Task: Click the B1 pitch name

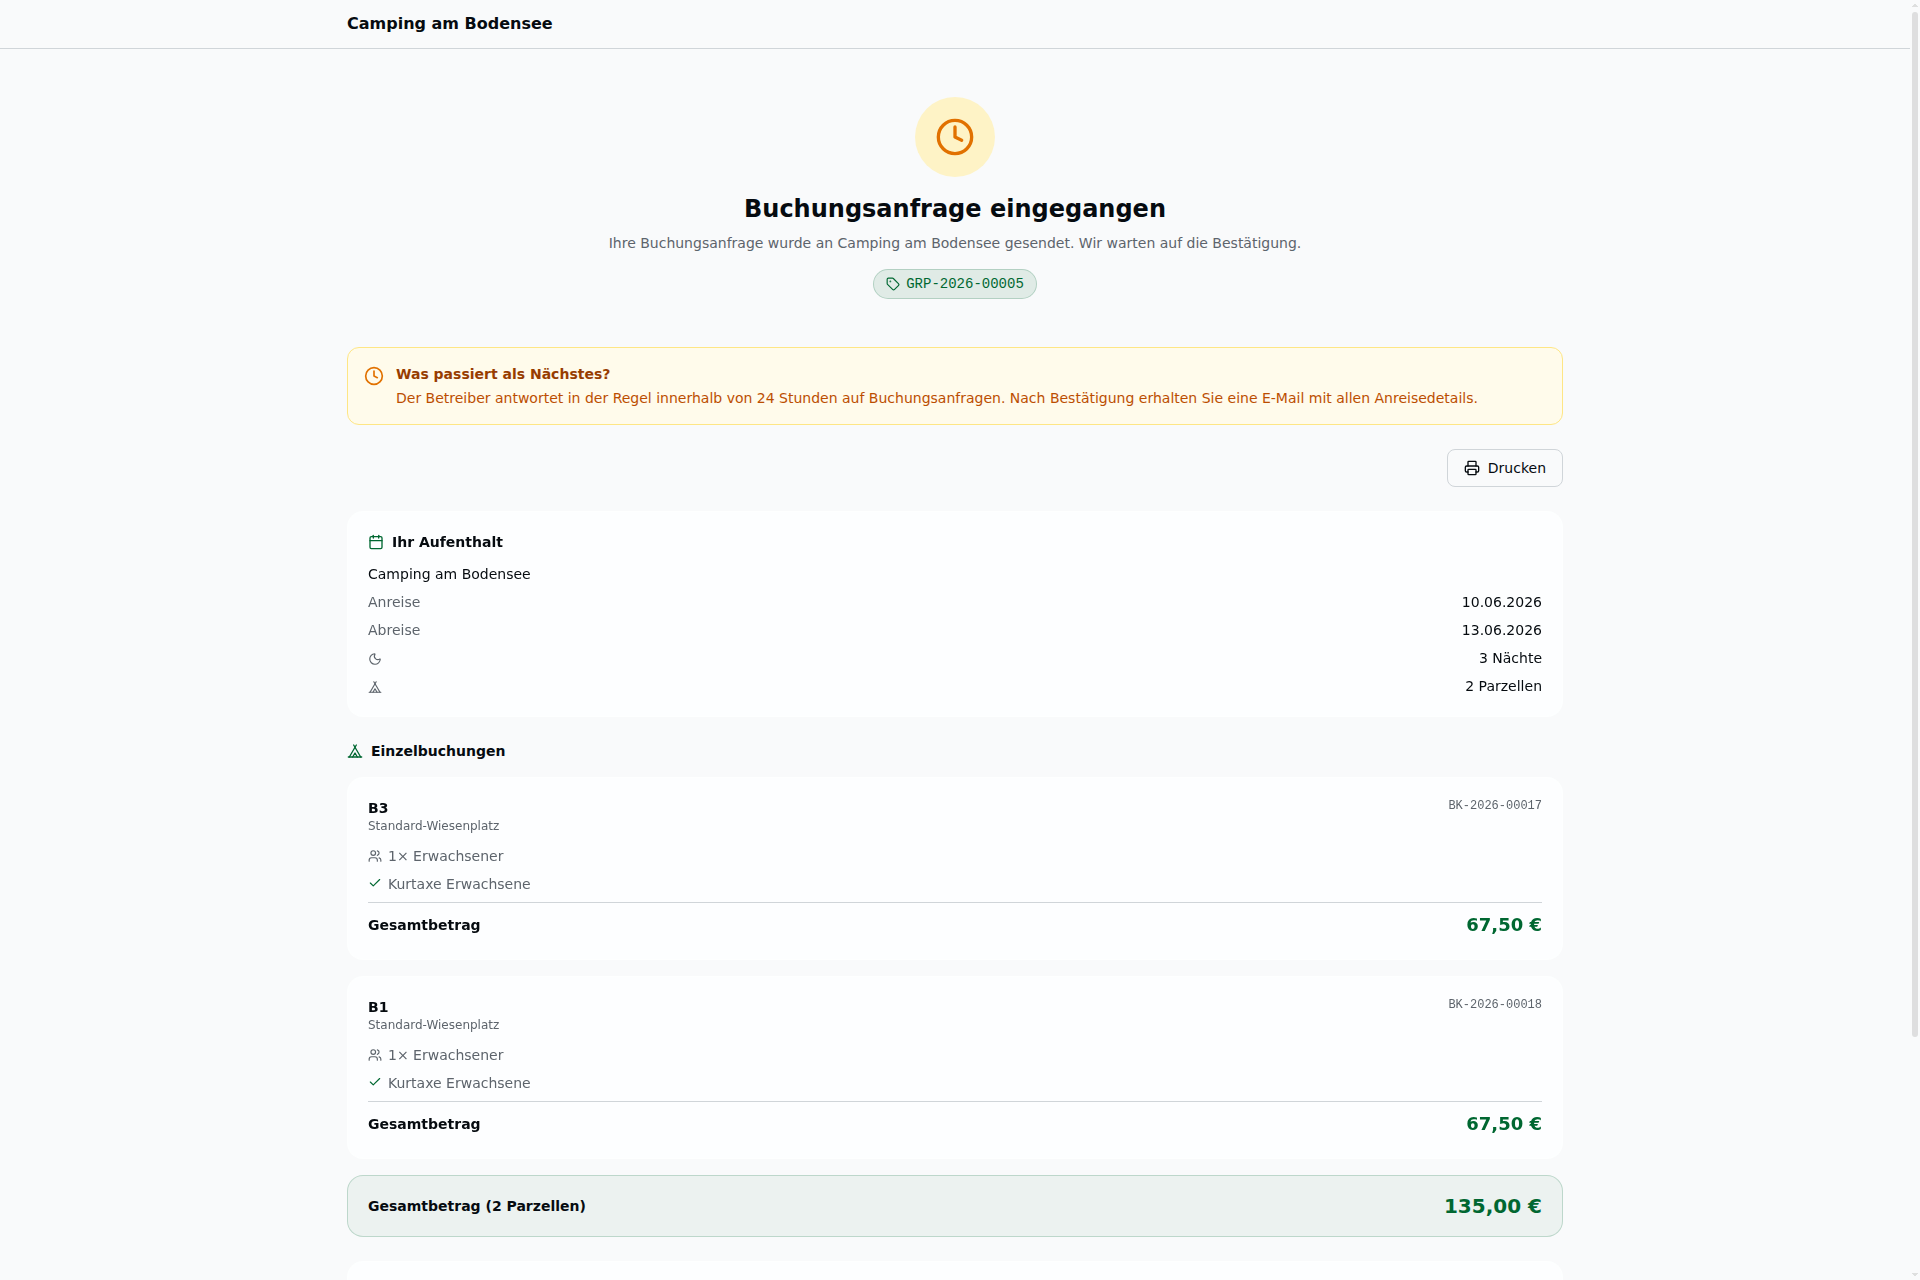Action: pyautogui.click(x=378, y=1007)
